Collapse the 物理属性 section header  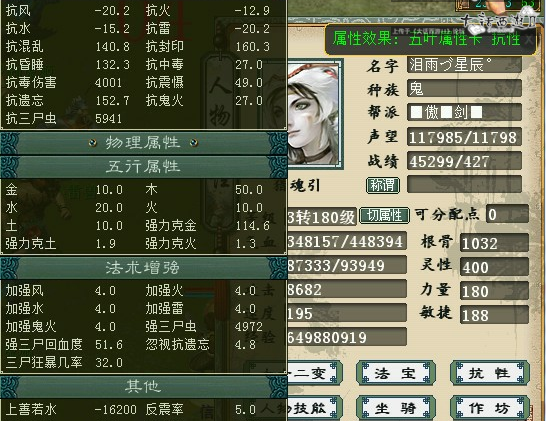tap(143, 143)
